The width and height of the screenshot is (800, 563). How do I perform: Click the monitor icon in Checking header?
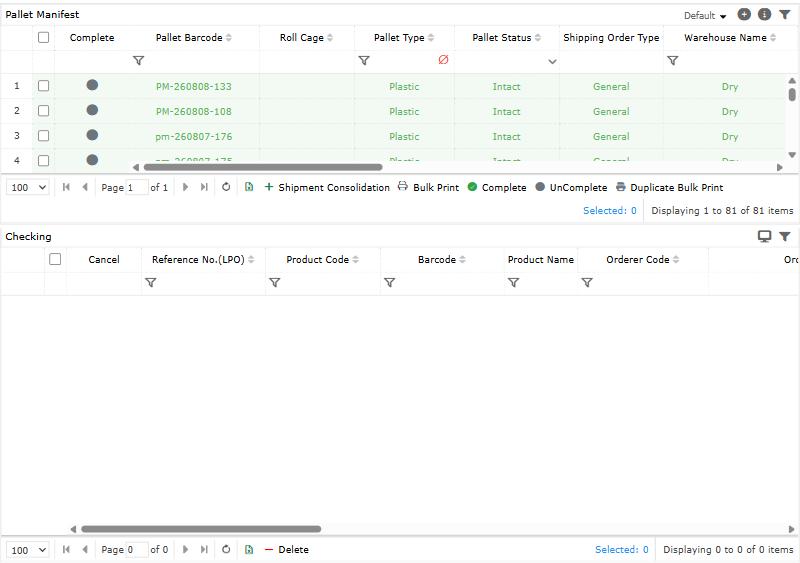tap(764, 236)
